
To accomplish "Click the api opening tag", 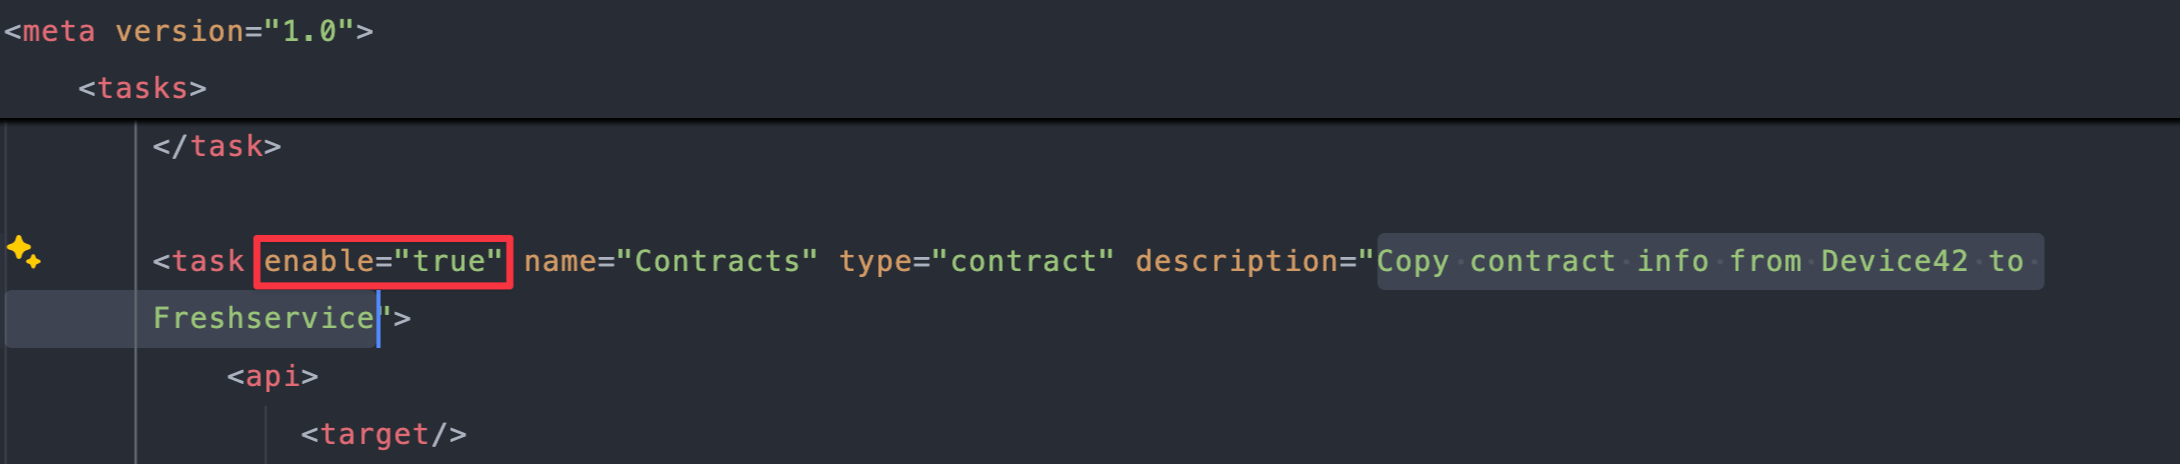I will [x=272, y=376].
